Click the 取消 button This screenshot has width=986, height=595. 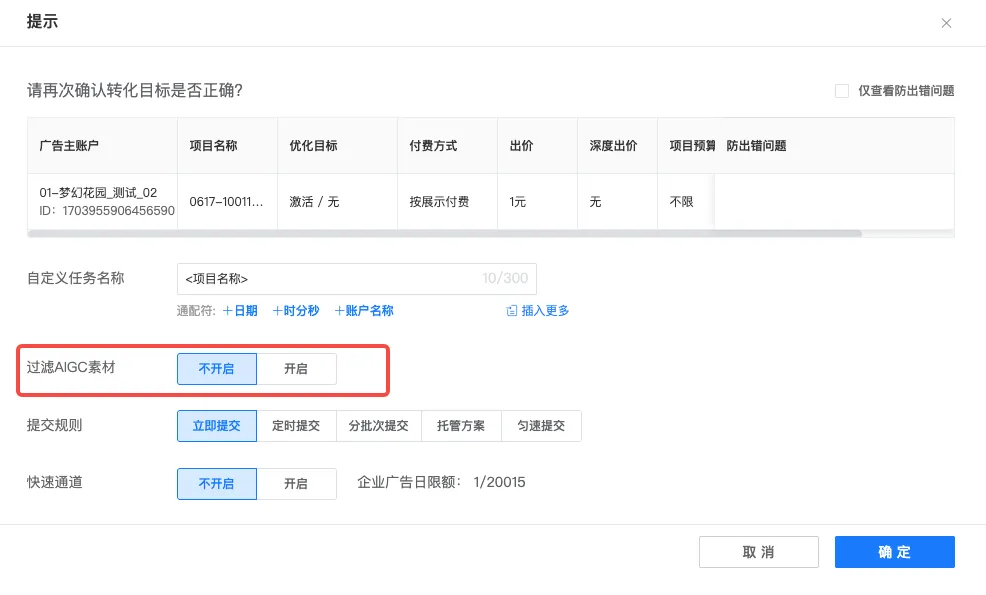[758, 552]
